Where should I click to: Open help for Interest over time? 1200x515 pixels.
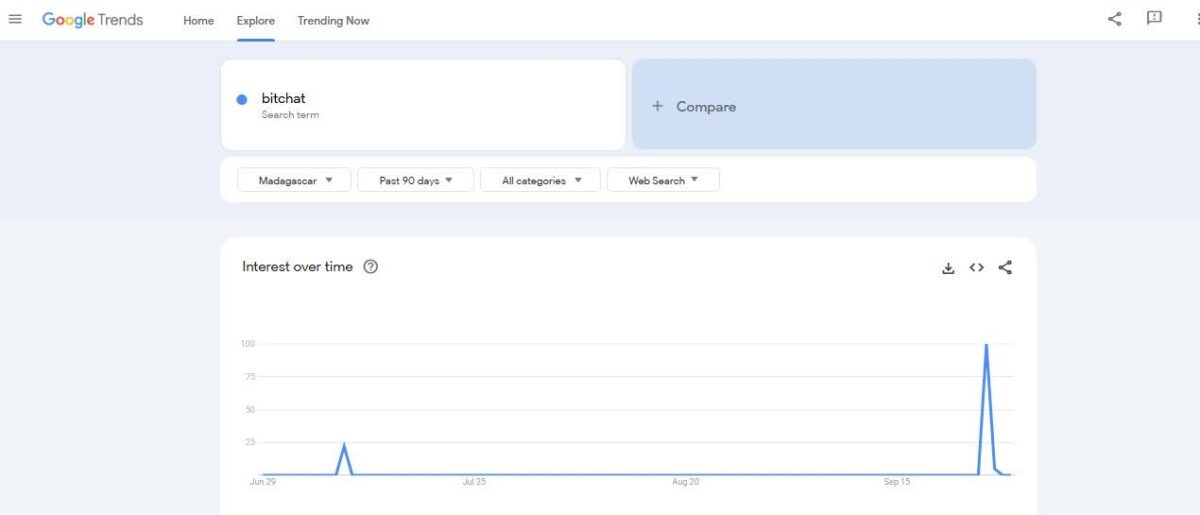point(370,267)
